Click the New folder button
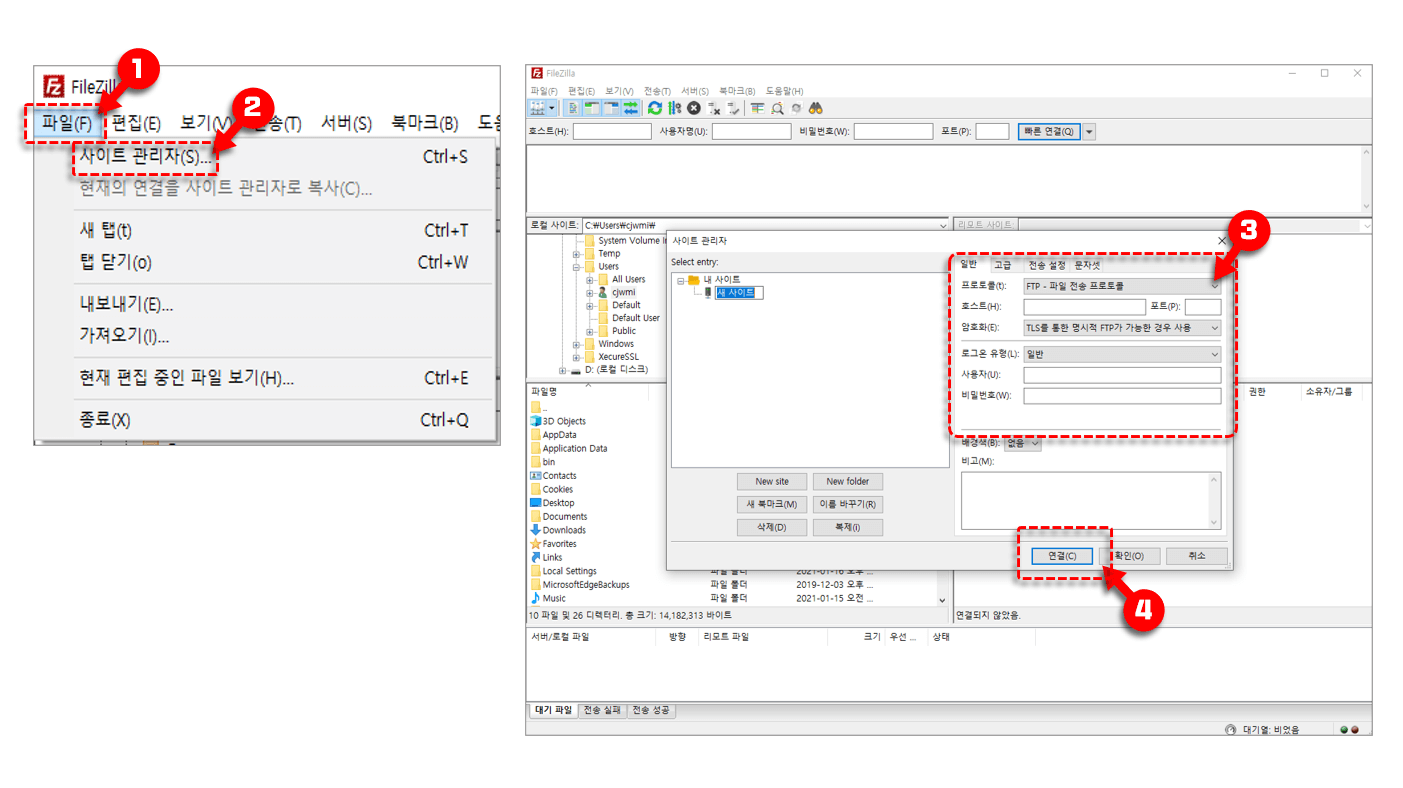The image size is (1403, 788). click(x=848, y=482)
